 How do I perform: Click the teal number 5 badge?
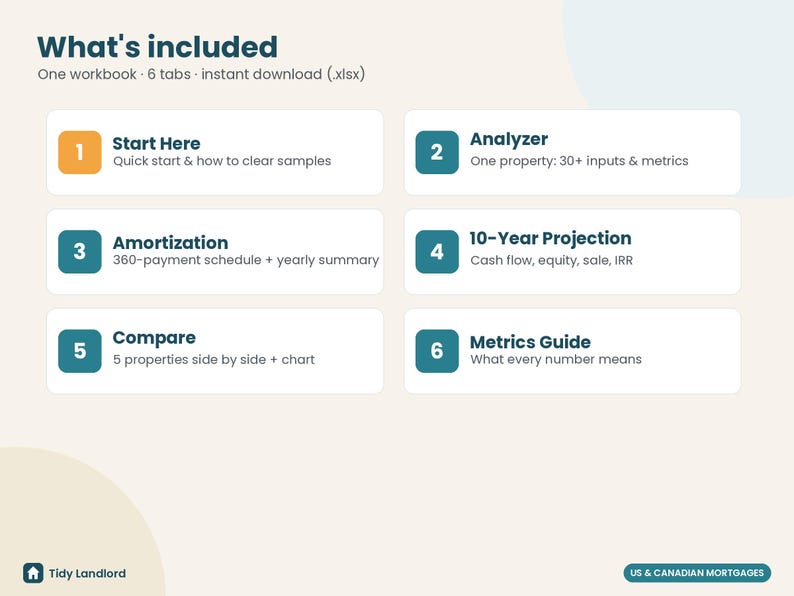[x=80, y=351]
